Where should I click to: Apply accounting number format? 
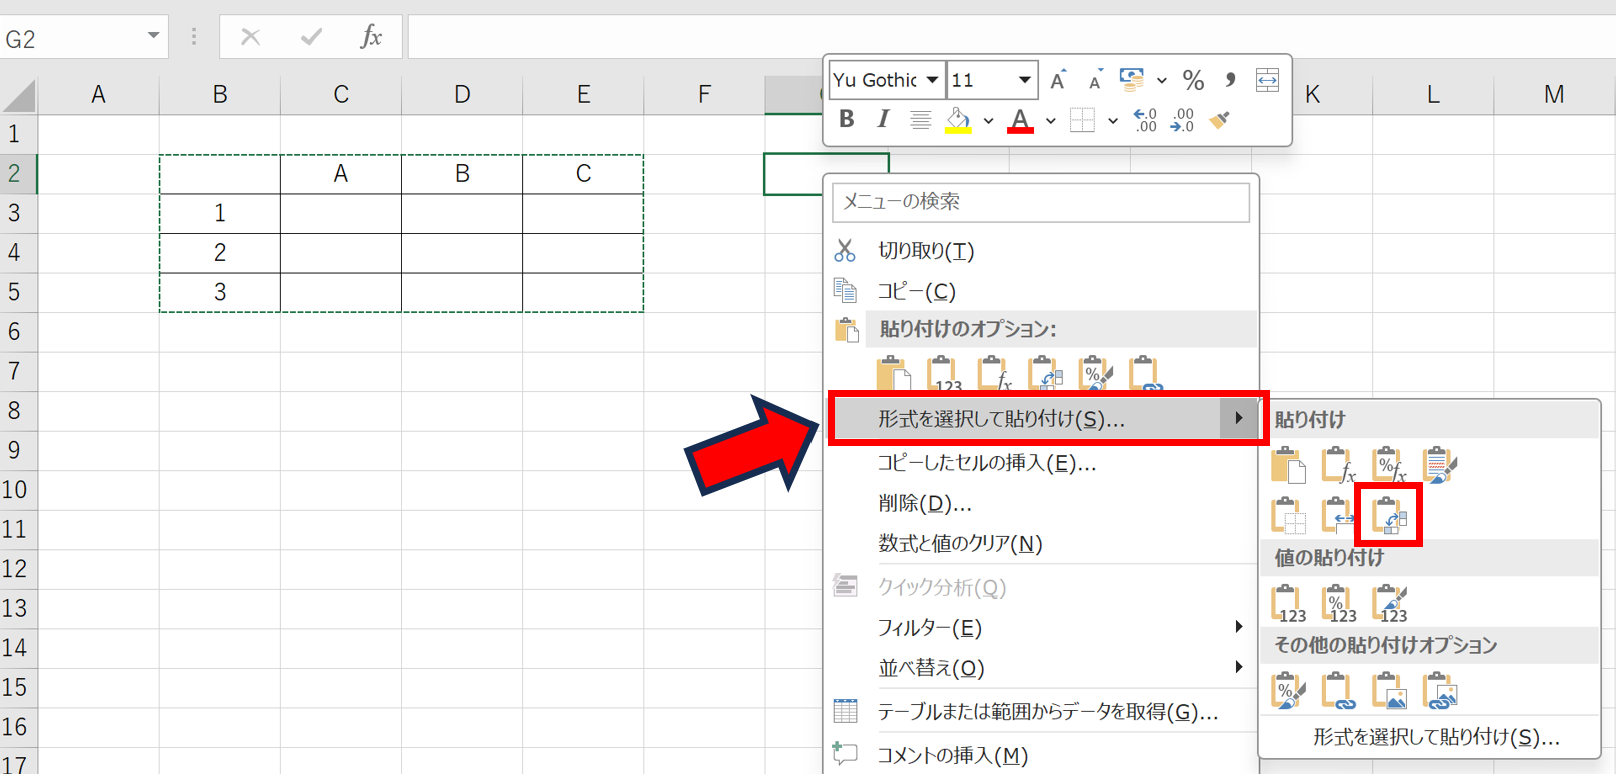(1131, 80)
